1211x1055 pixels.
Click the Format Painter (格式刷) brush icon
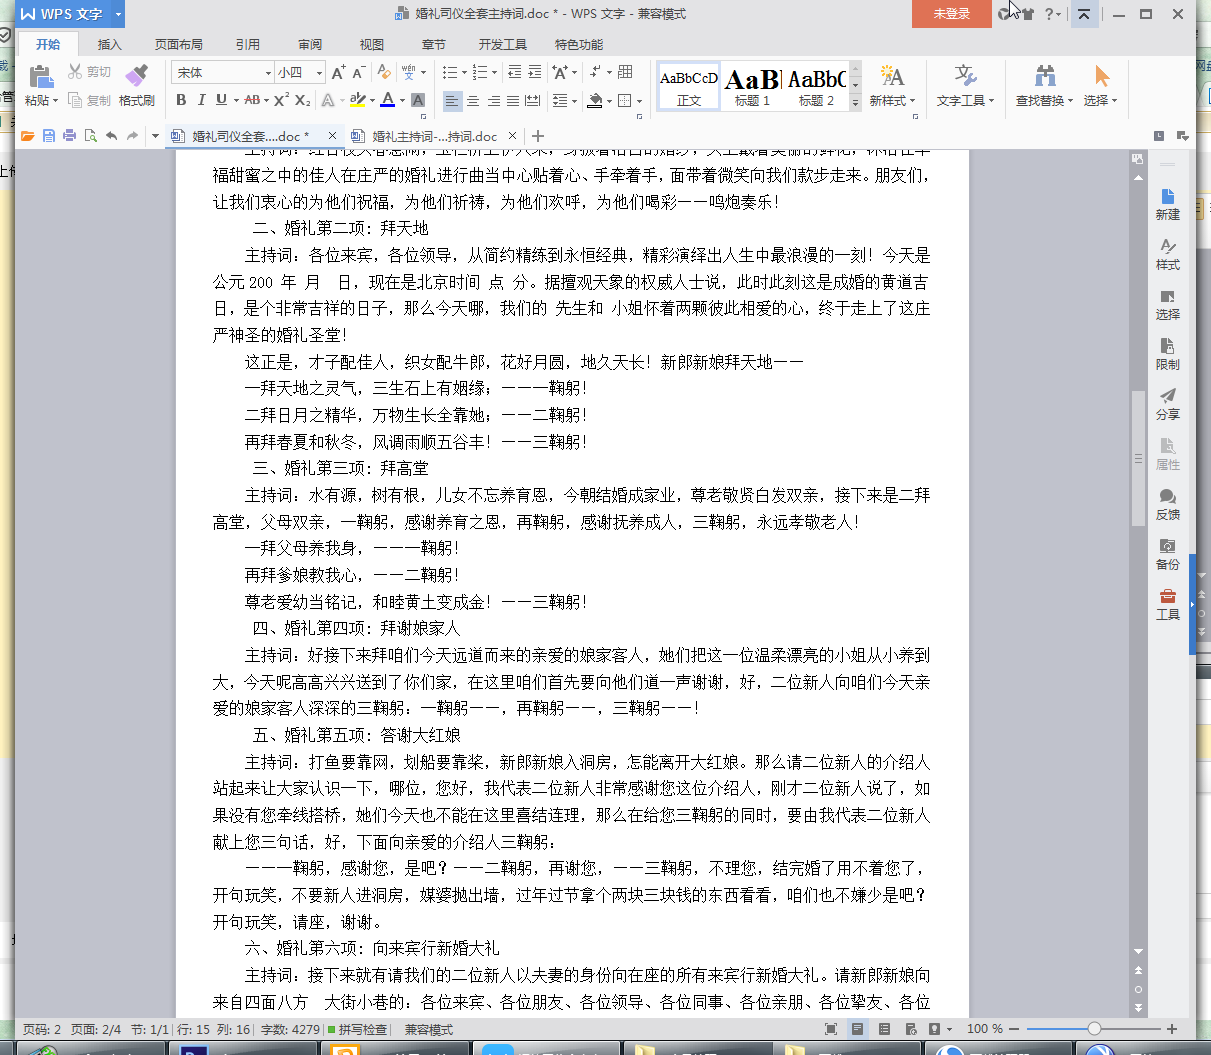pos(136,76)
